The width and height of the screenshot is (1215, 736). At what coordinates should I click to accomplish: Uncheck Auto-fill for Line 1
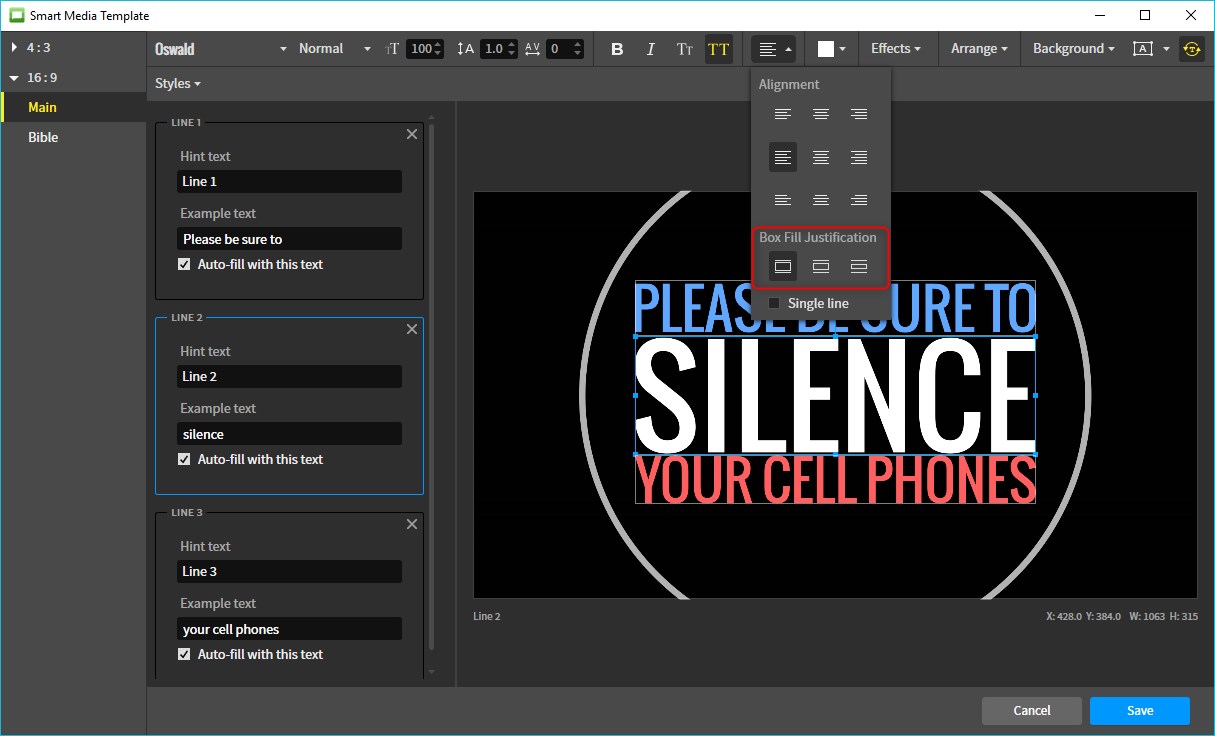(x=184, y=264)
